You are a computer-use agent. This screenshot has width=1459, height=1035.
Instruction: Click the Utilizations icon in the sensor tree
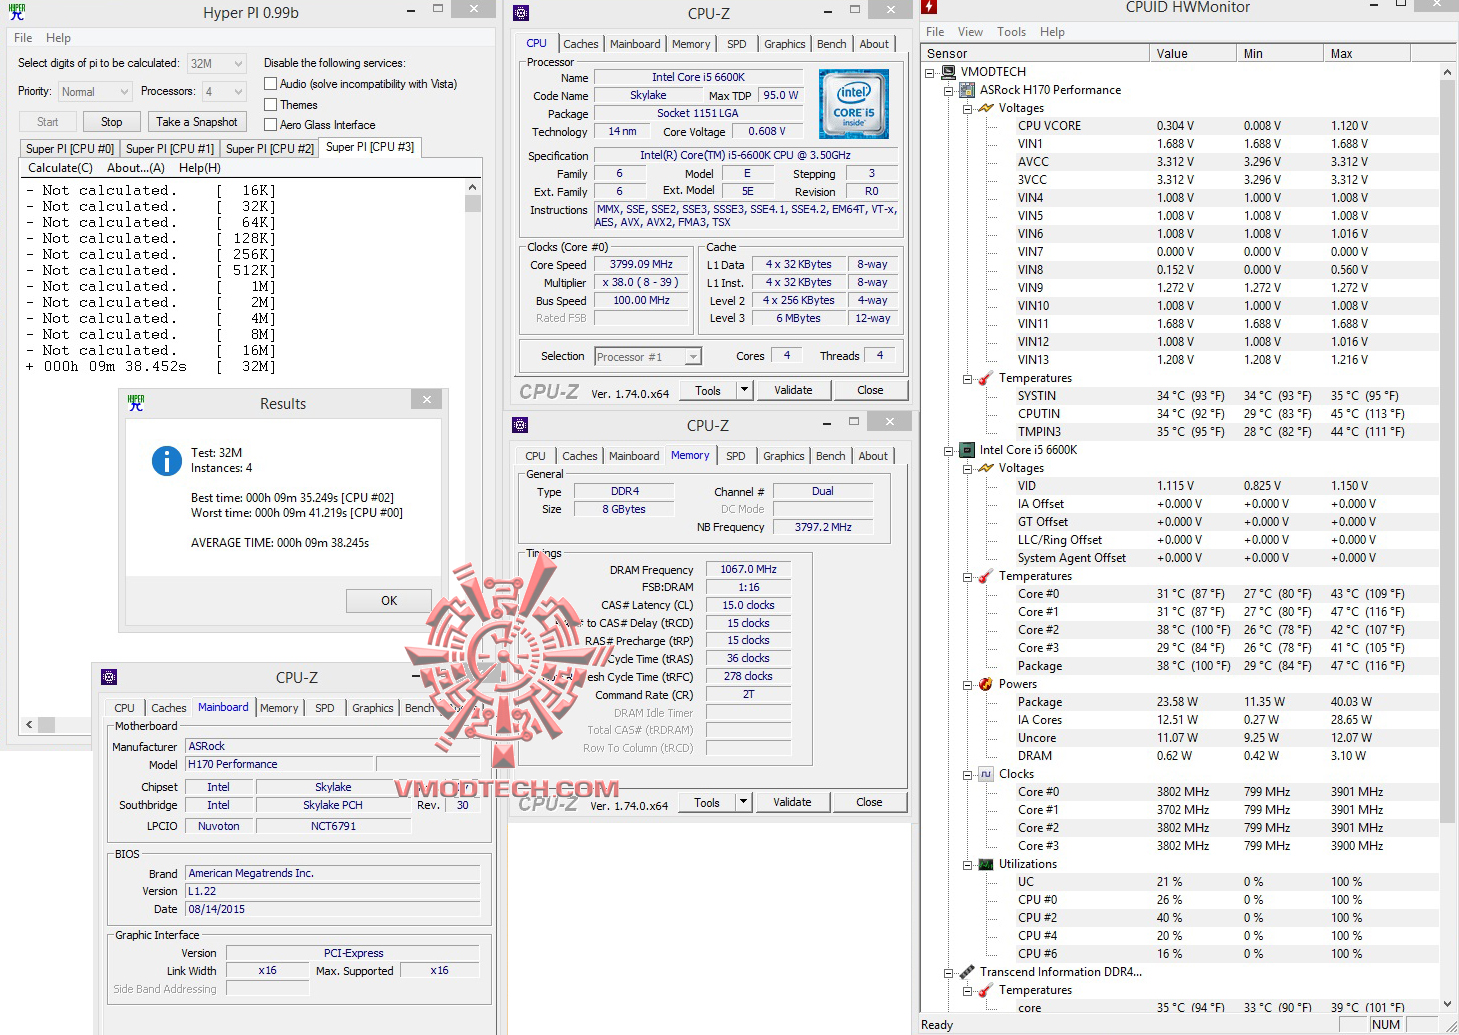[x=986, y=864]
